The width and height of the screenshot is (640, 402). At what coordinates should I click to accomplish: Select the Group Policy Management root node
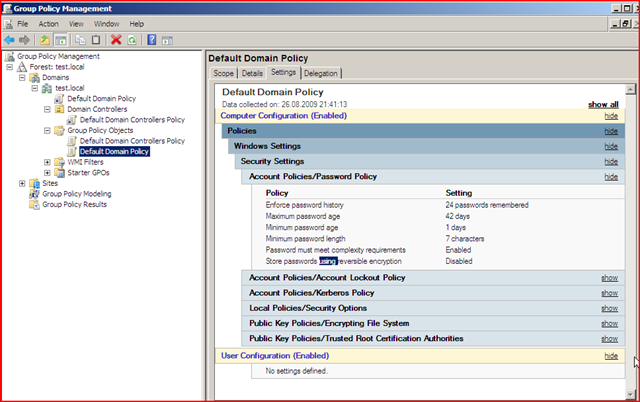tap(58, 56)
